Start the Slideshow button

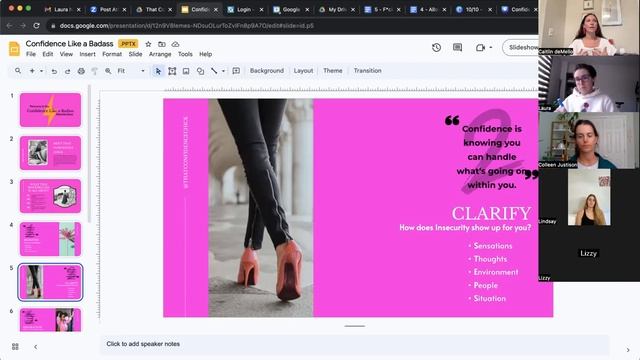coord(521,48)
